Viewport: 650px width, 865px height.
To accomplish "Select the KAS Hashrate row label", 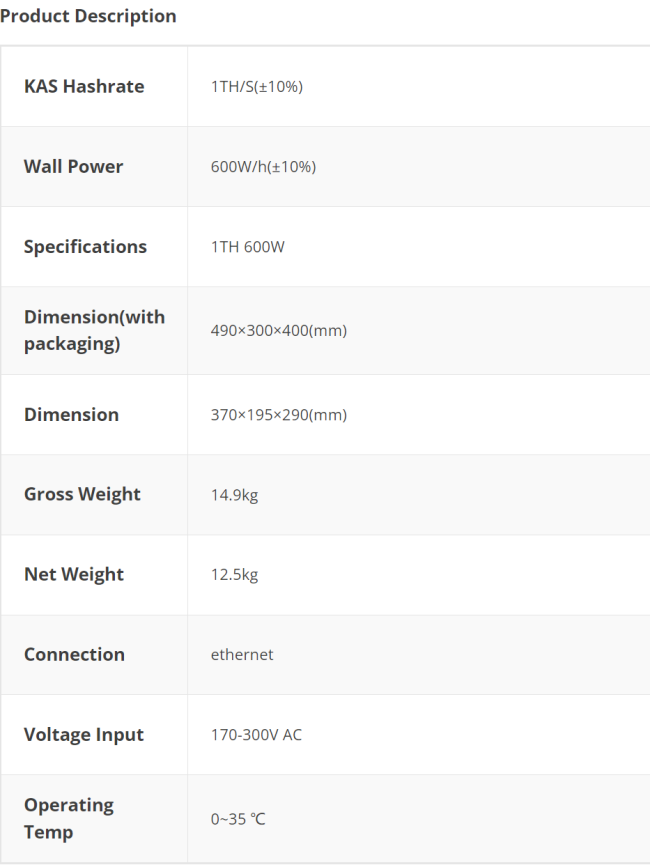I will 84,87.
